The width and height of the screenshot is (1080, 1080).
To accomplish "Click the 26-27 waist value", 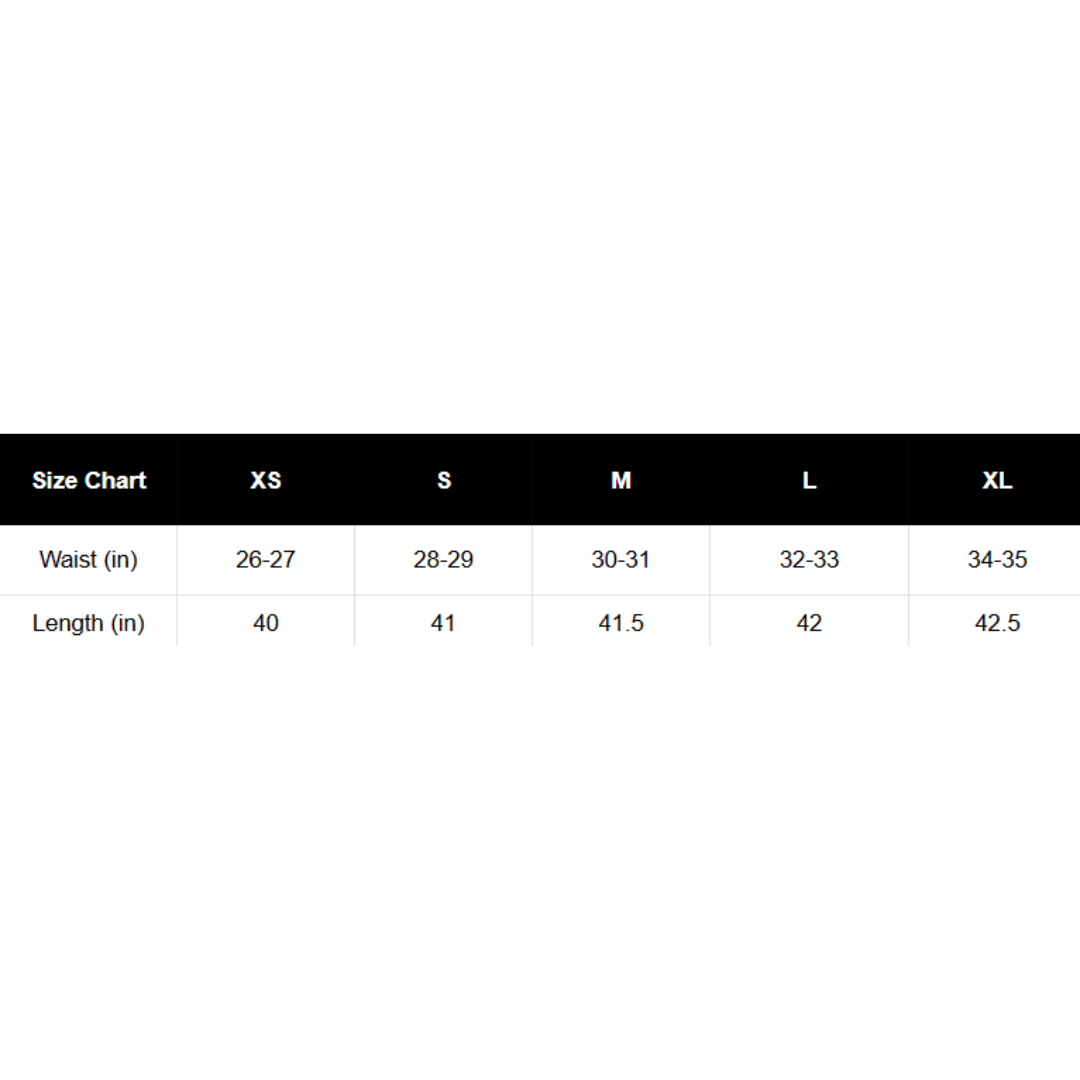I will [x=266, y=559].
